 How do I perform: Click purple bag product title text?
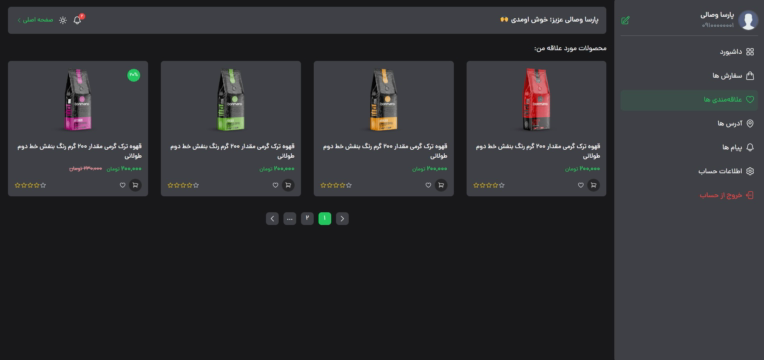[x=79, y=151]
